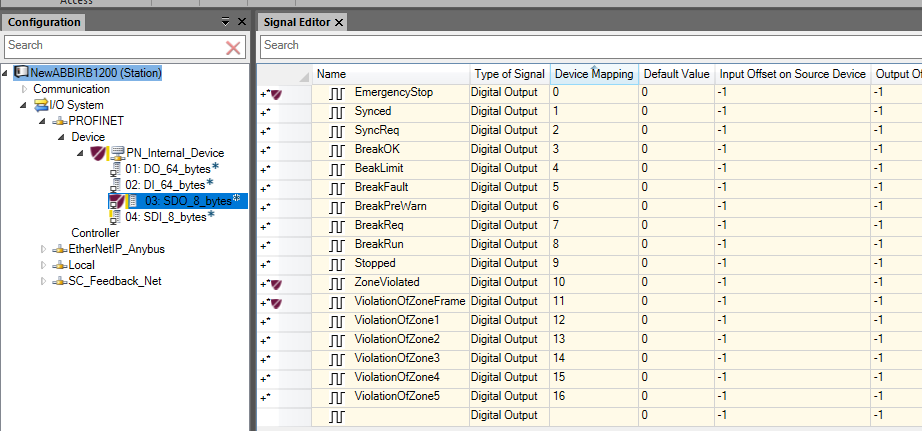Click the Device Mapping cell showing 10
The width and height of the screenshot is (922, 431).
point(594,283)
